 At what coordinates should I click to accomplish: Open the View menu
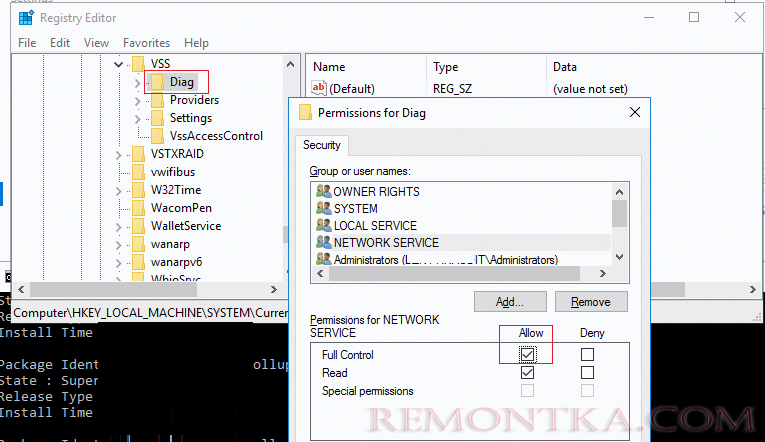click(96, 43)
